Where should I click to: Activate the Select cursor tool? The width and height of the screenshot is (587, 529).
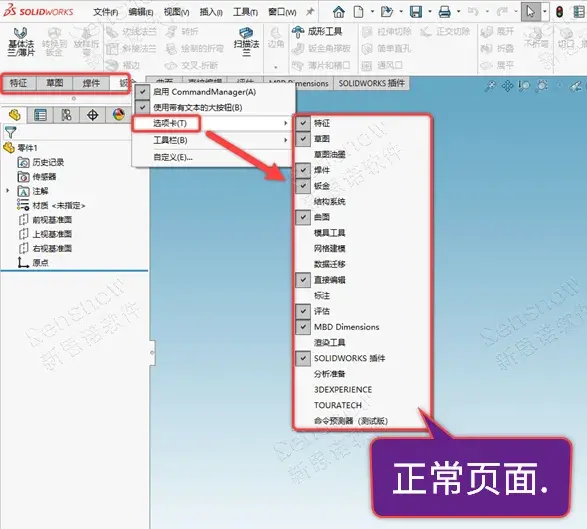(530, 12)
